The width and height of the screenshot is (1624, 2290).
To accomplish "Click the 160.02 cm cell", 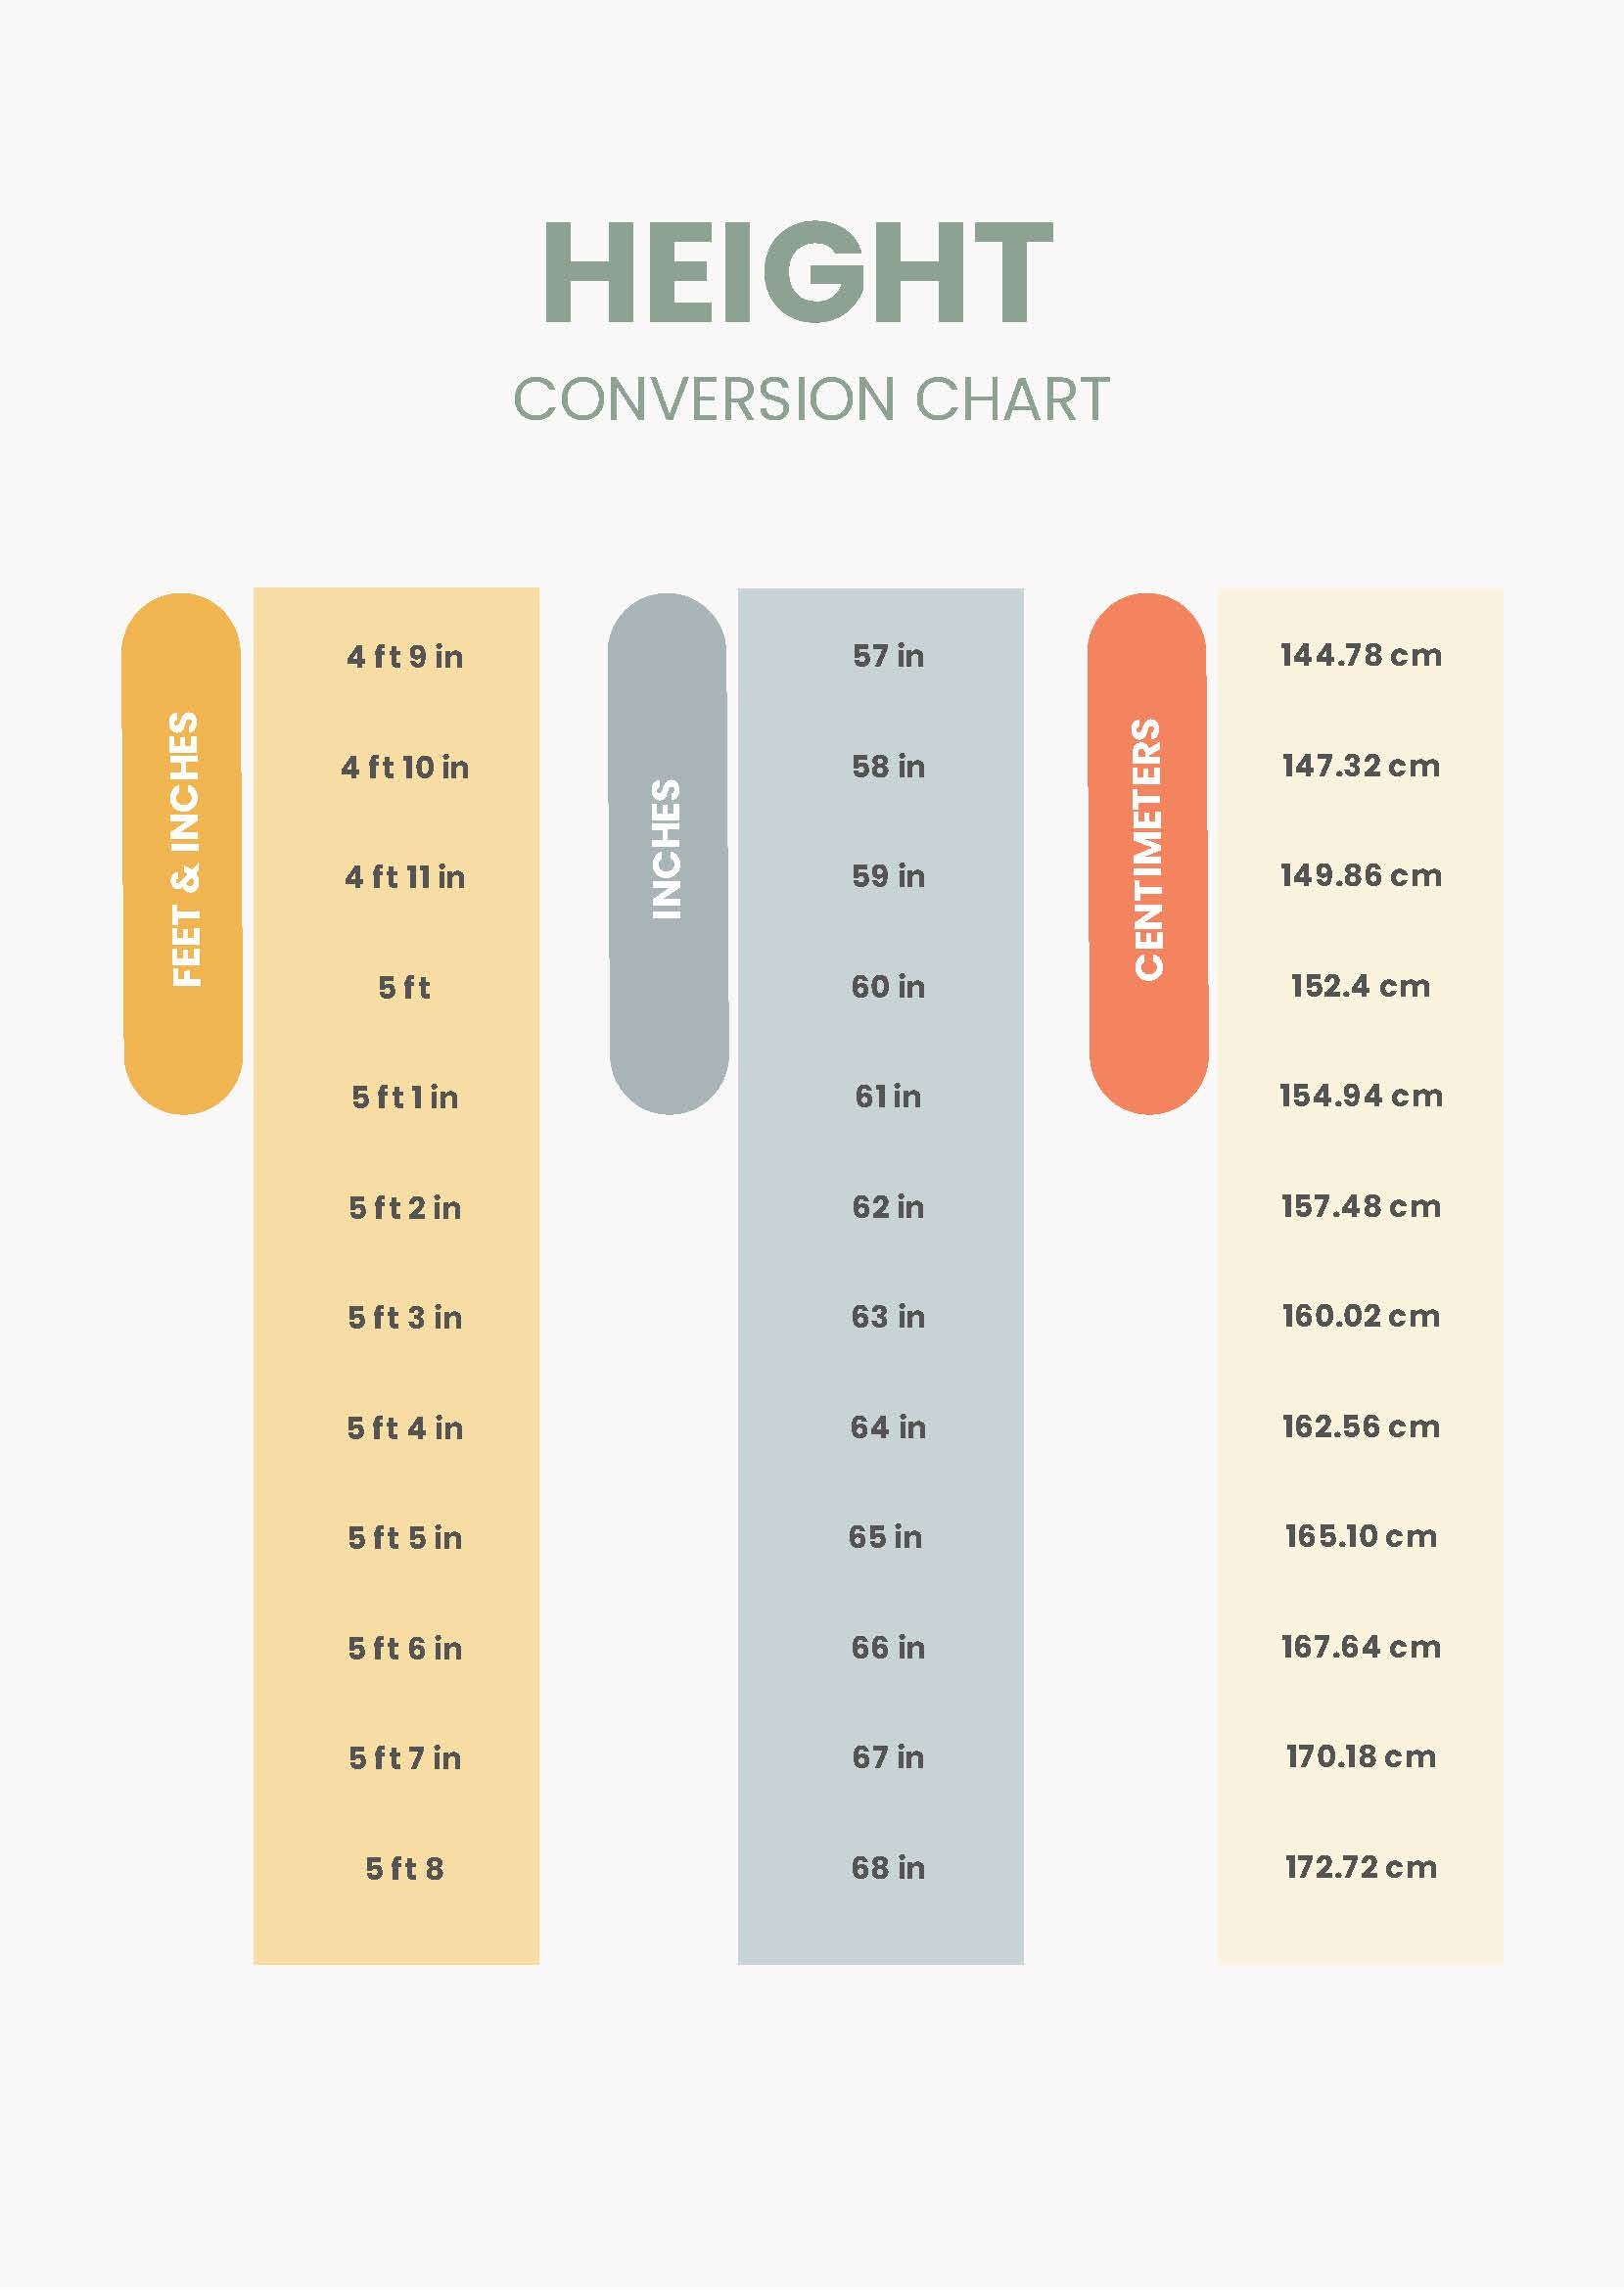I will [1361, 1316].
